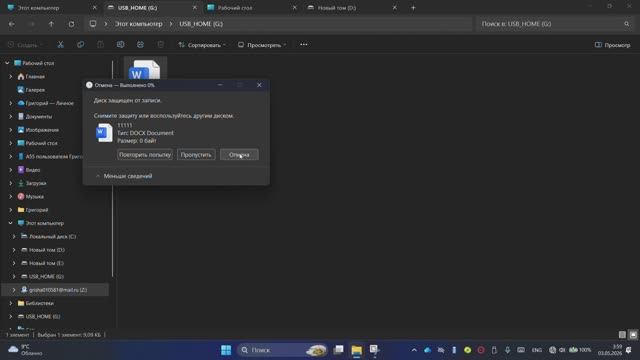Switch to the Новый том (D:) tab
This screenshot has width=640, height=360.
coord(337,8)
